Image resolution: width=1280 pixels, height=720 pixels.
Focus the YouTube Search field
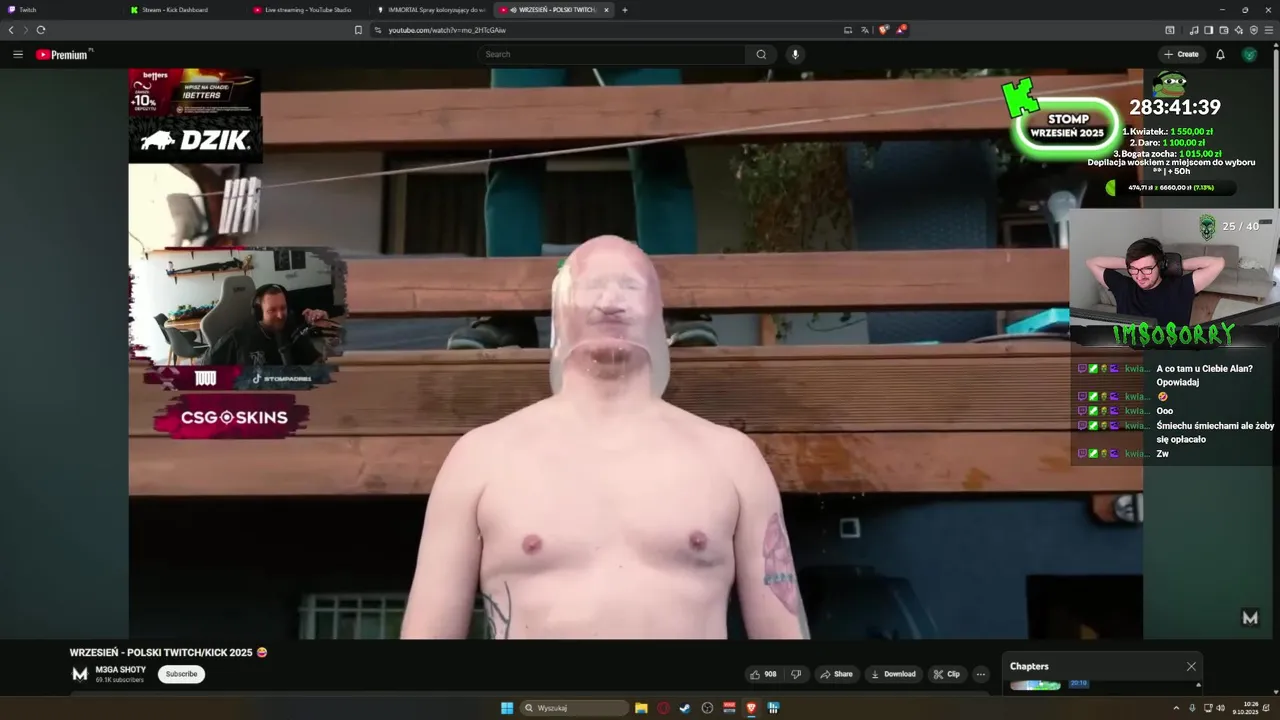click(x=612, y=54)
